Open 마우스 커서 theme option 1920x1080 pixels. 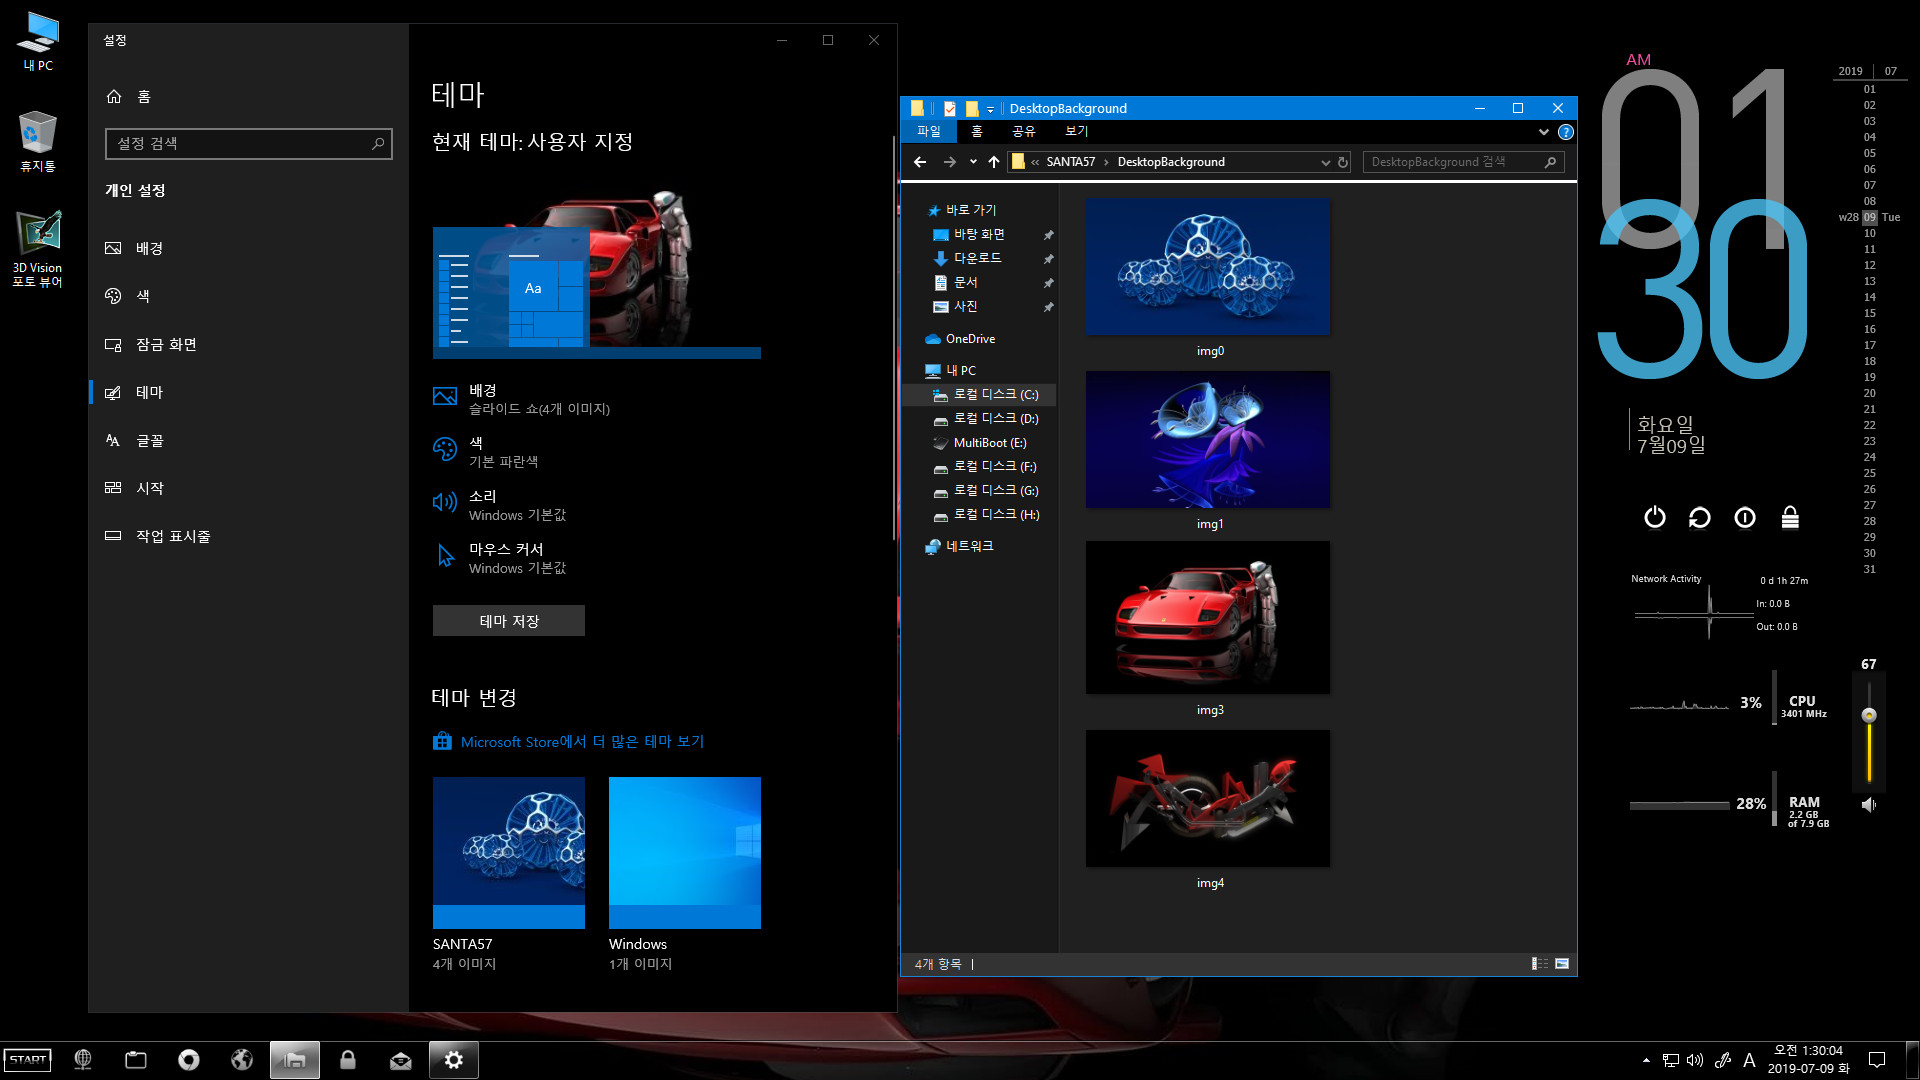coord(500,558)
